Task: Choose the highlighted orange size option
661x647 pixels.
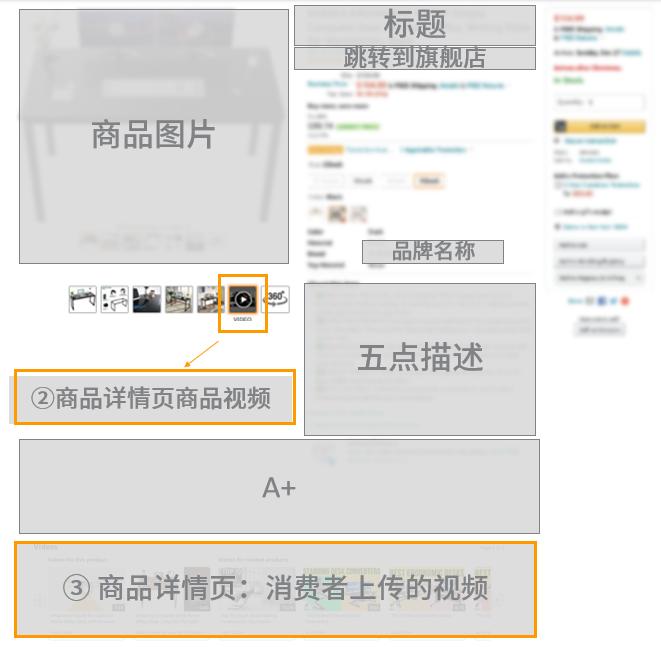Action: (429, 181)
